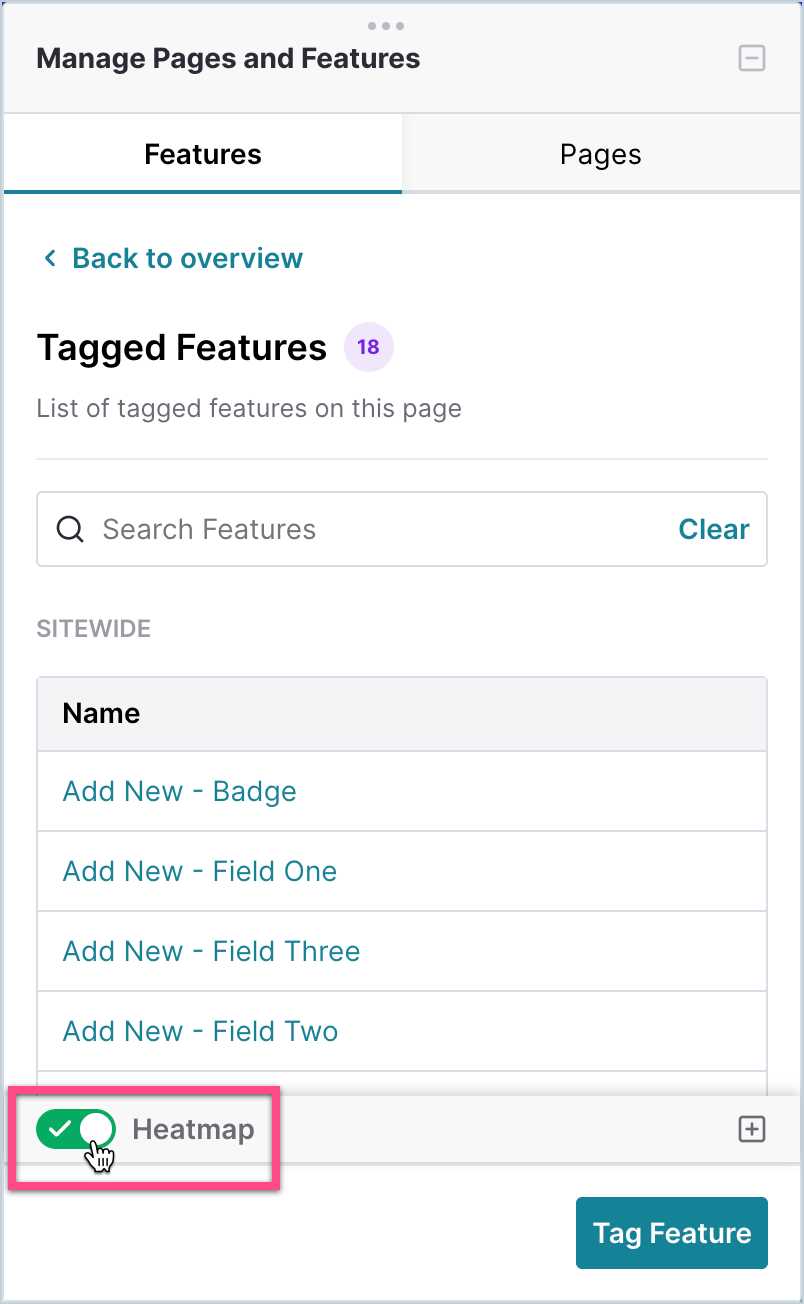Click the Tagged Features heading
804x1304 pixels.
pos(182,348)
